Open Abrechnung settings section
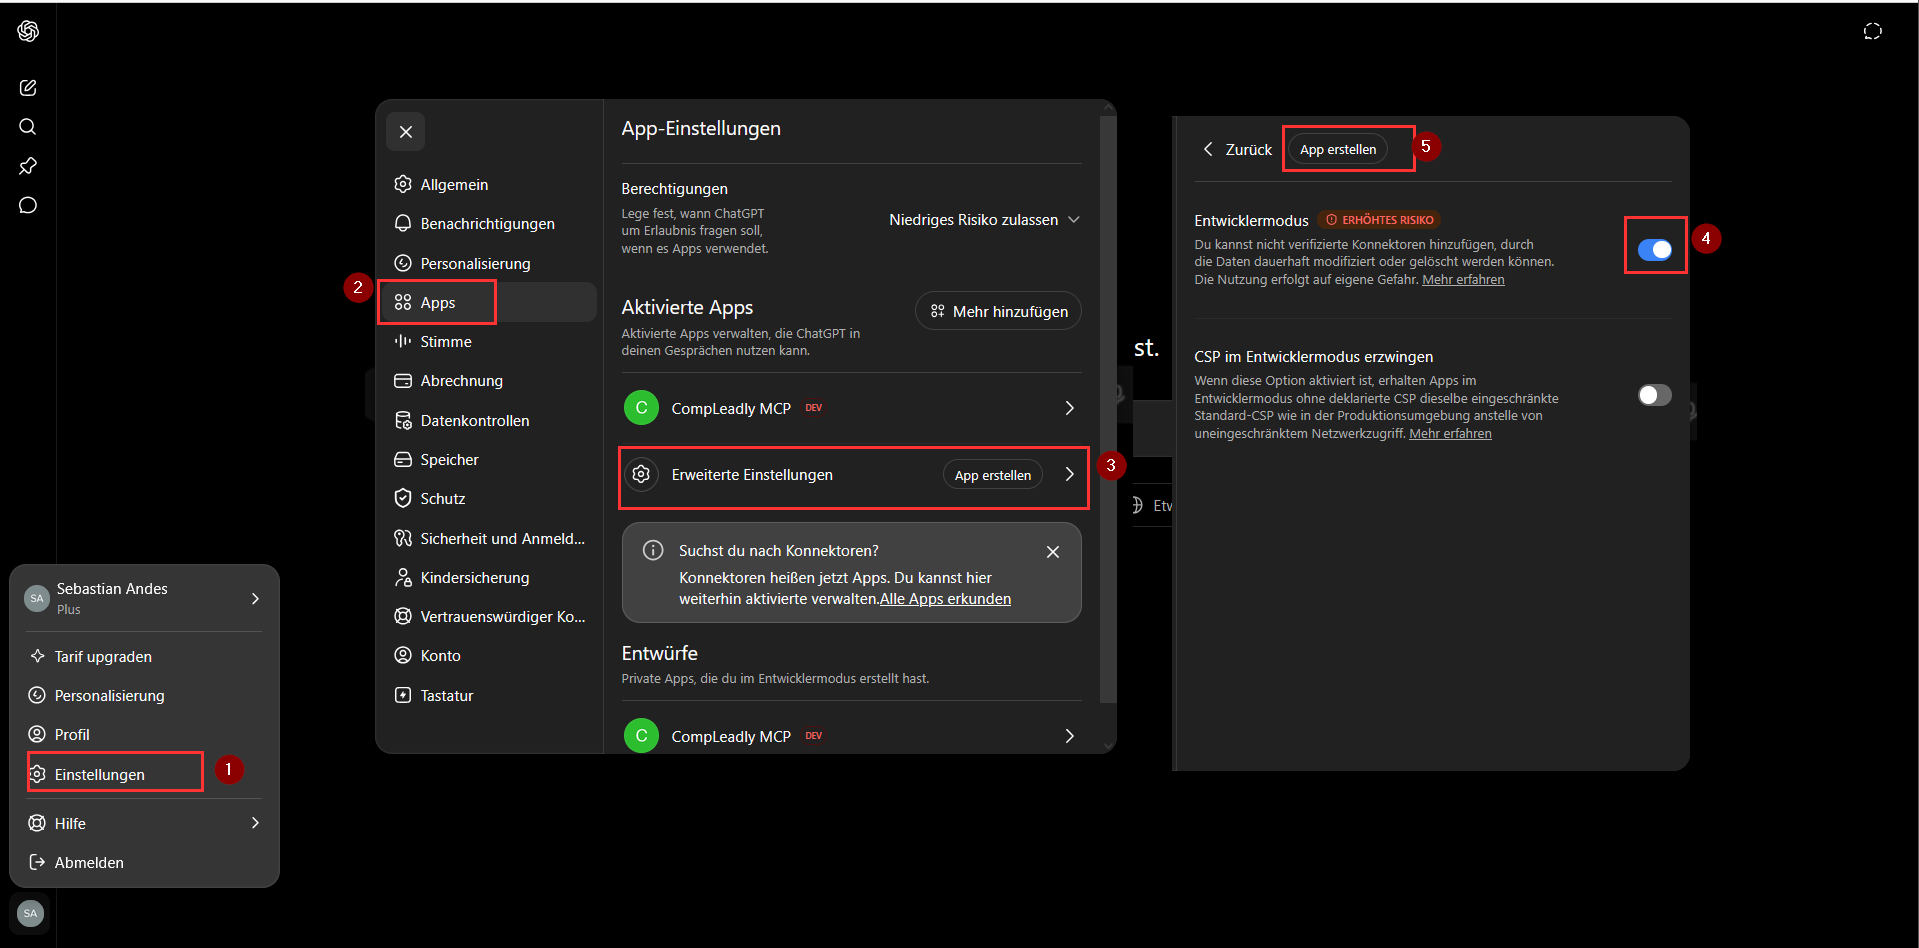 click(x=488, y=381)
